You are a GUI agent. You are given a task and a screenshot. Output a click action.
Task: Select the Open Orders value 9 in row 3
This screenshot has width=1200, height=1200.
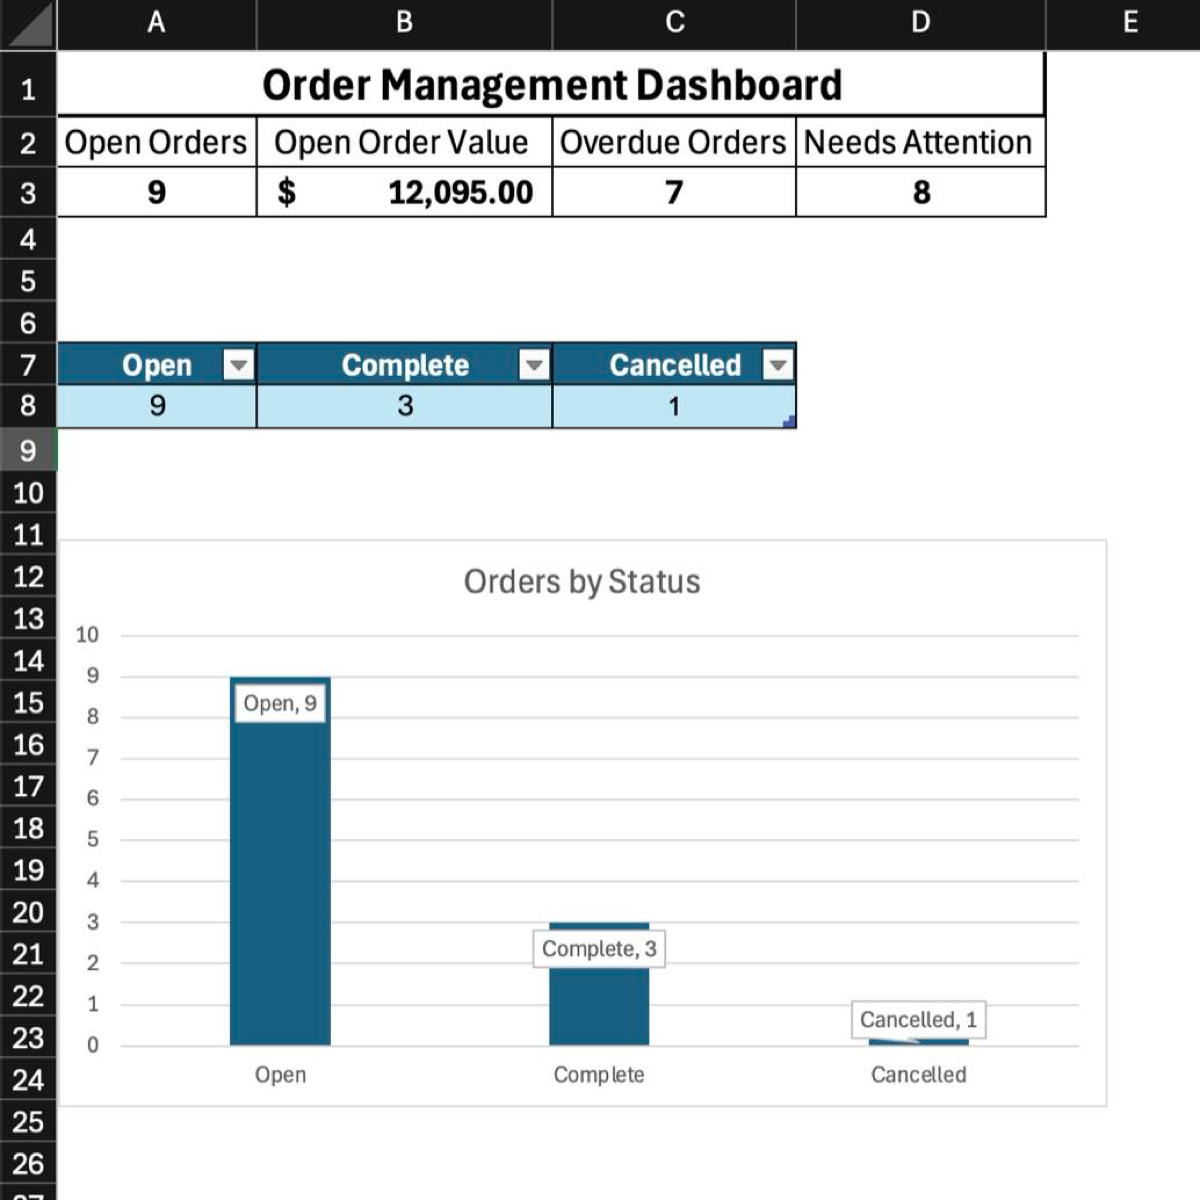pyautogui.click(x=156, y=192)
